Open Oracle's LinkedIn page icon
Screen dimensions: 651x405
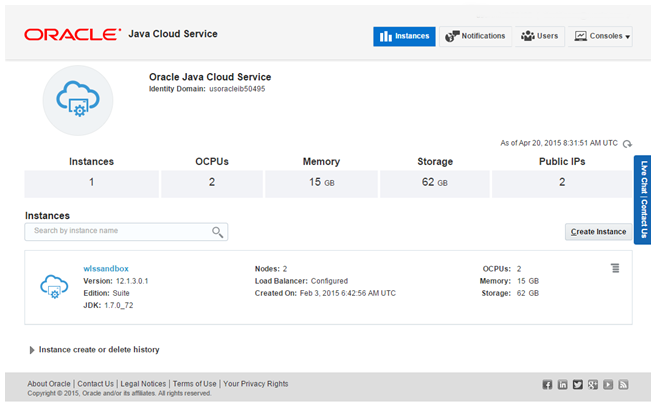563,385
